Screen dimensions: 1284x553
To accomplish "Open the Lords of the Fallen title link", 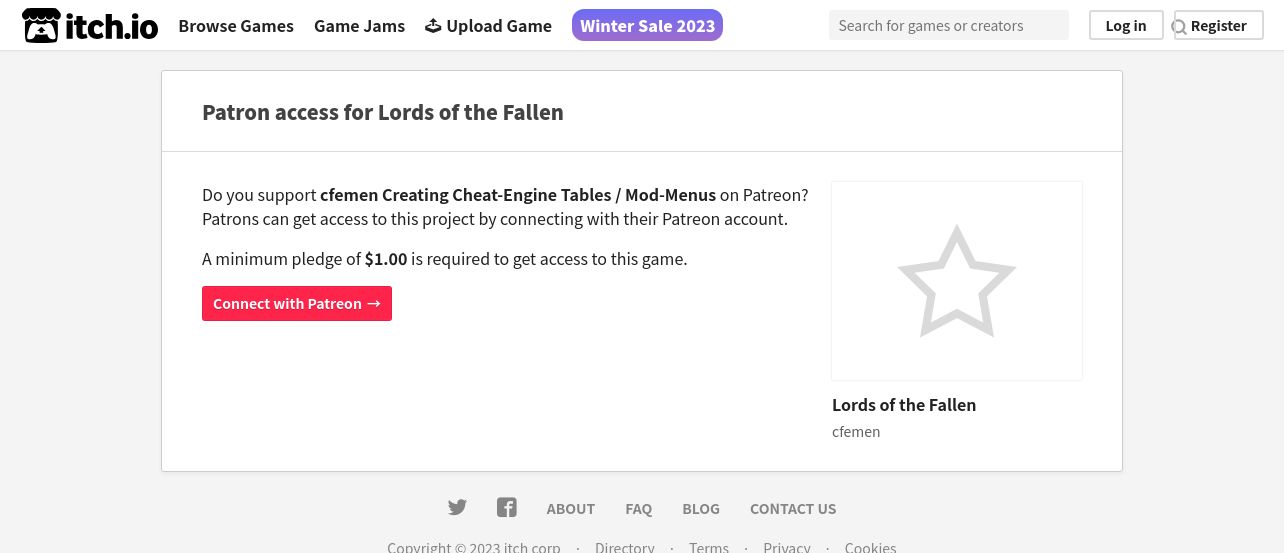I will pyautogui.click(x=904, y=405).
